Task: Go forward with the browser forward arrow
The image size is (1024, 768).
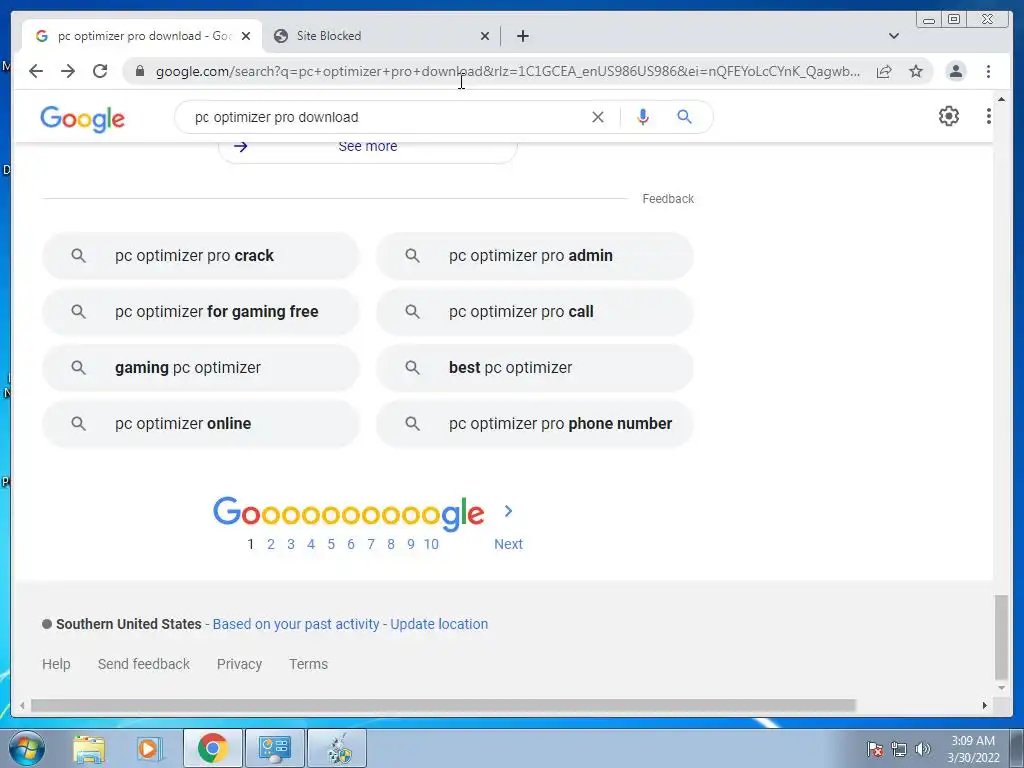Action: 68,71
